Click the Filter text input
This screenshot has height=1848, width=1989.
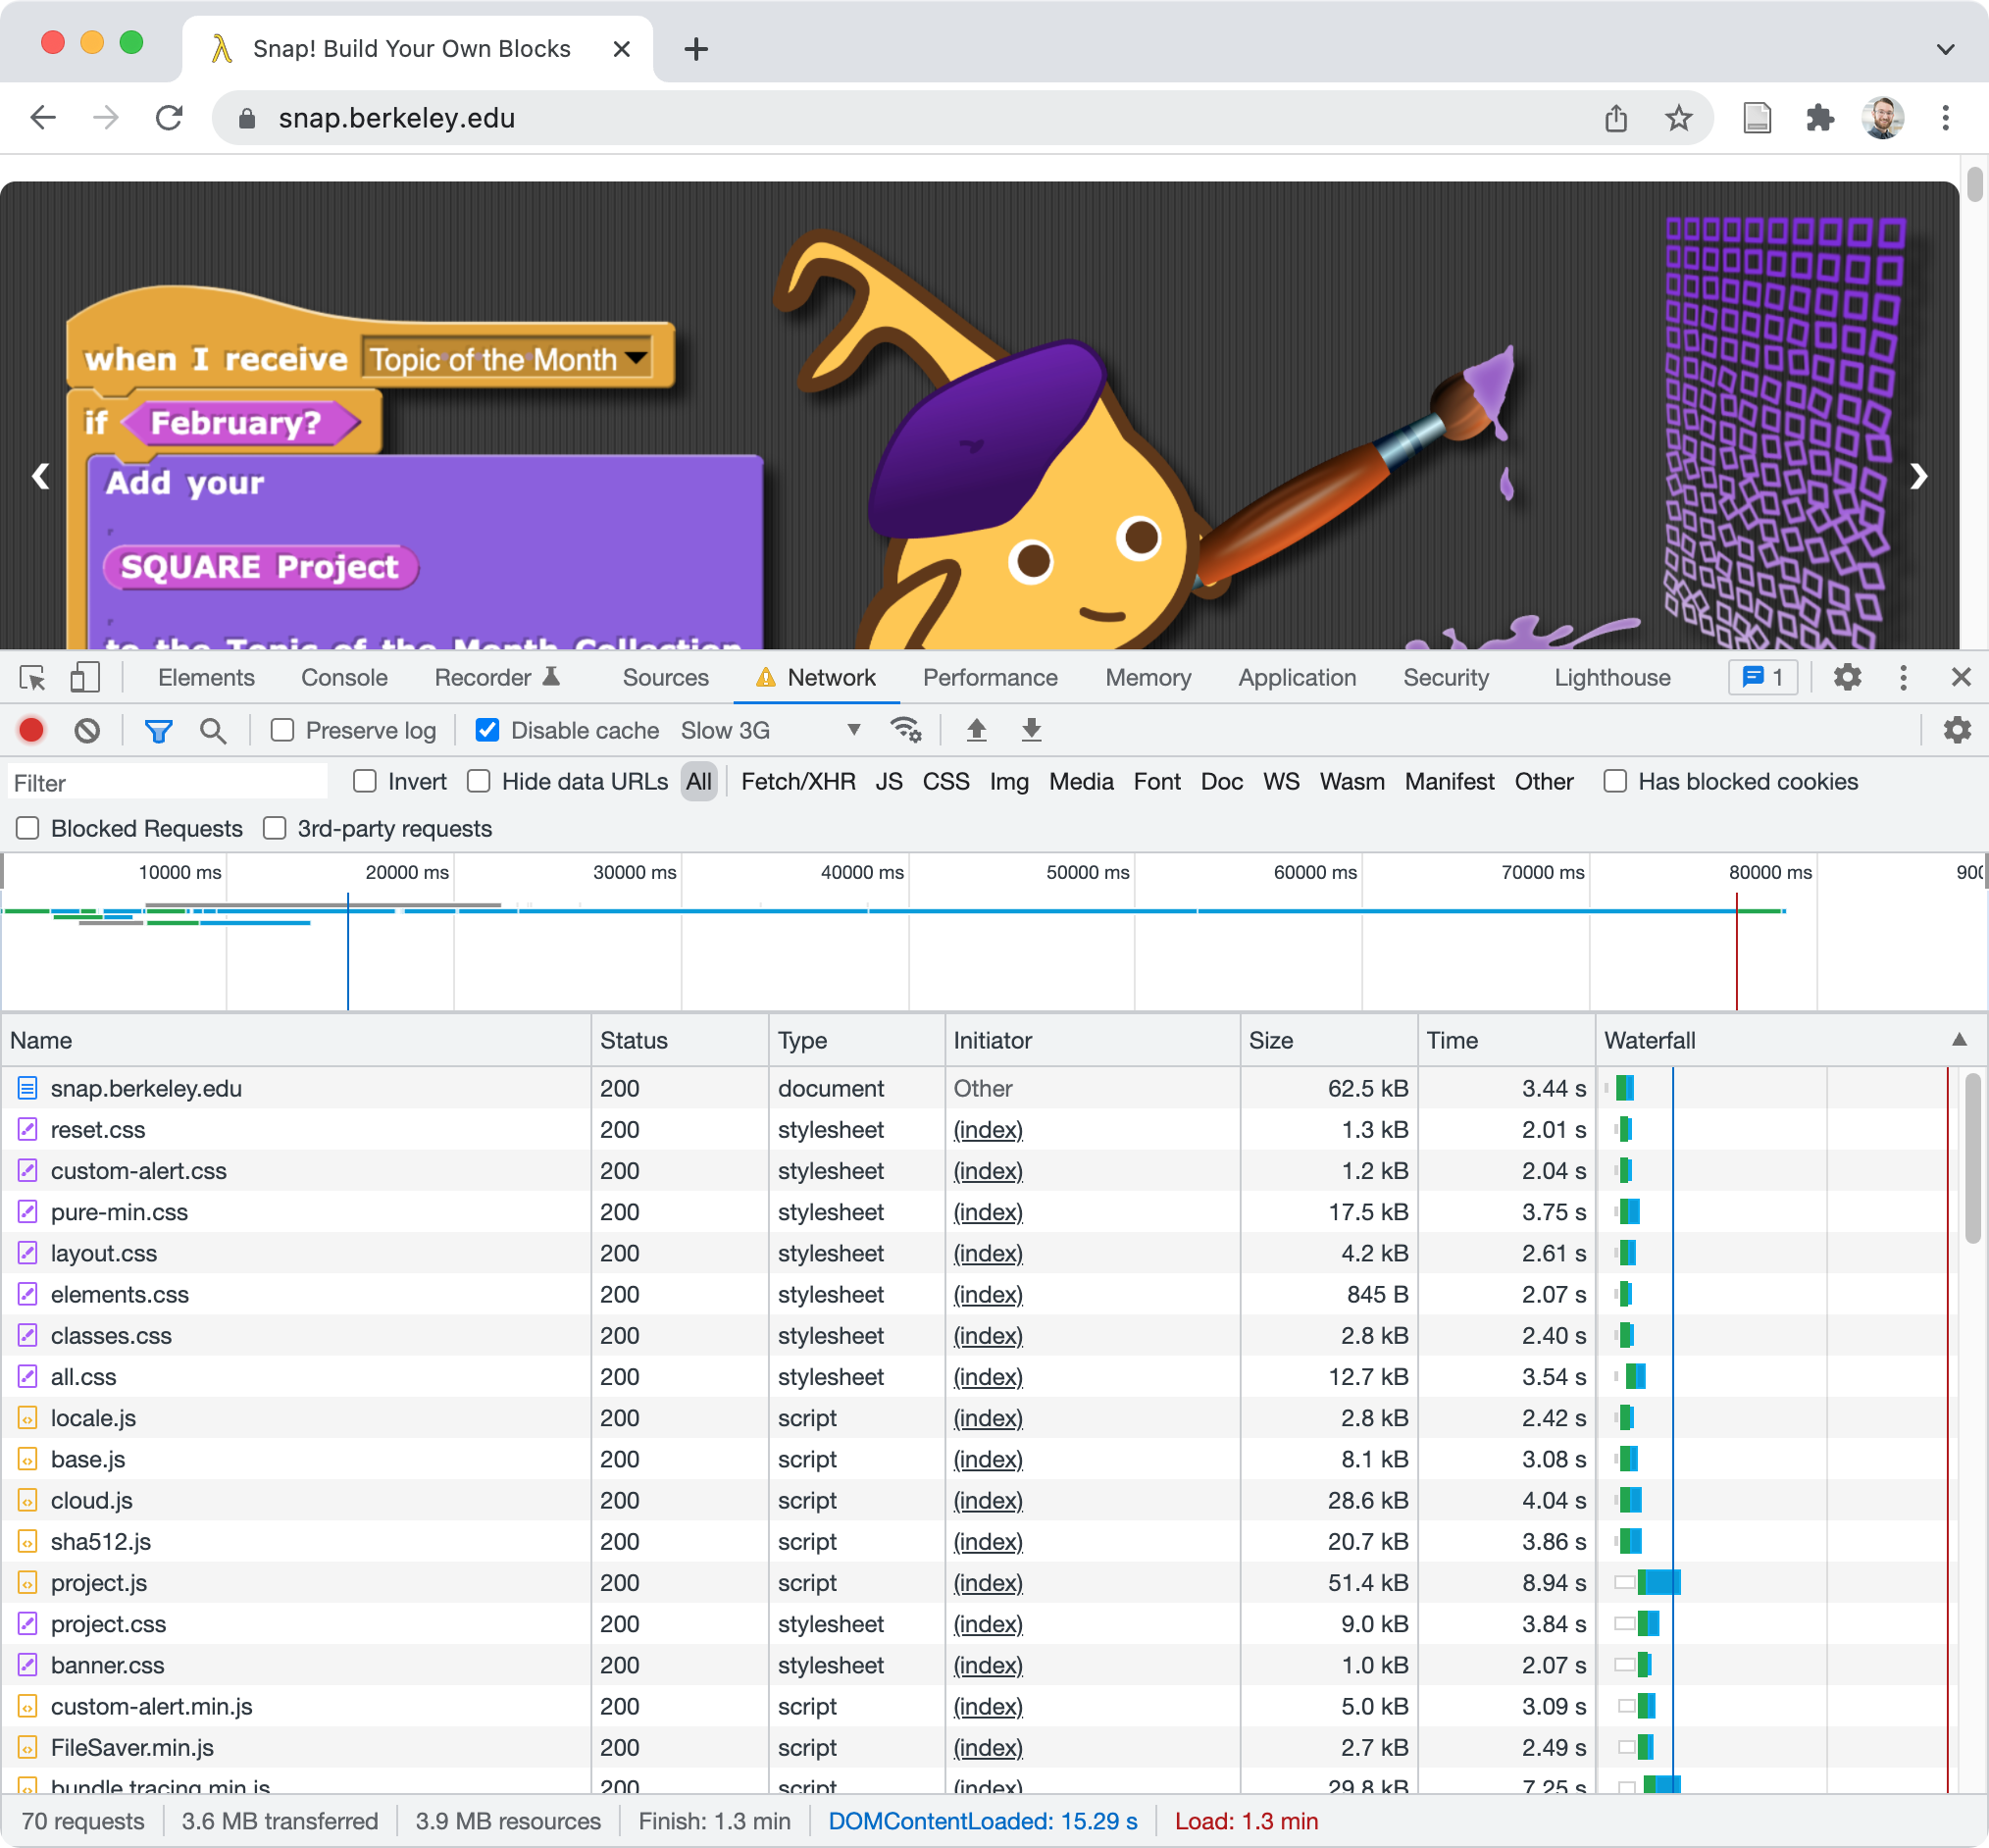pos(166,782)
